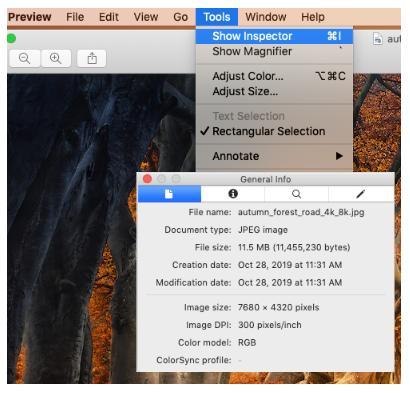The image size is (410, 393).
Task: Choose Show Inspector from Tools menu
Action: pyautogui.click(x=274, y=36)
